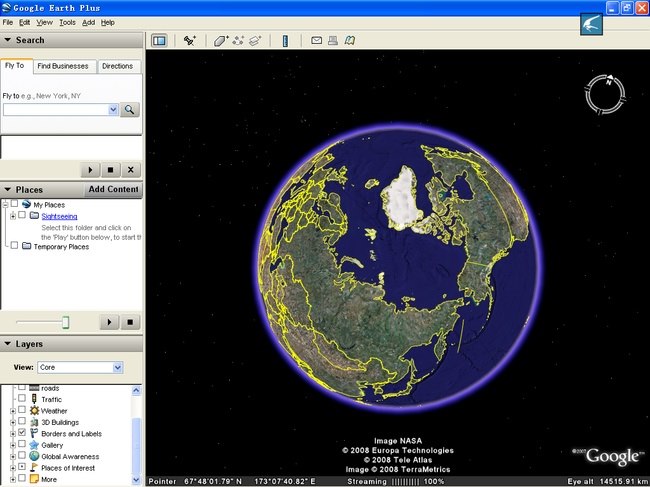The image size is (650, 487).
Task: Click the Add Path toolbar icon
Action: click(238, 41)
